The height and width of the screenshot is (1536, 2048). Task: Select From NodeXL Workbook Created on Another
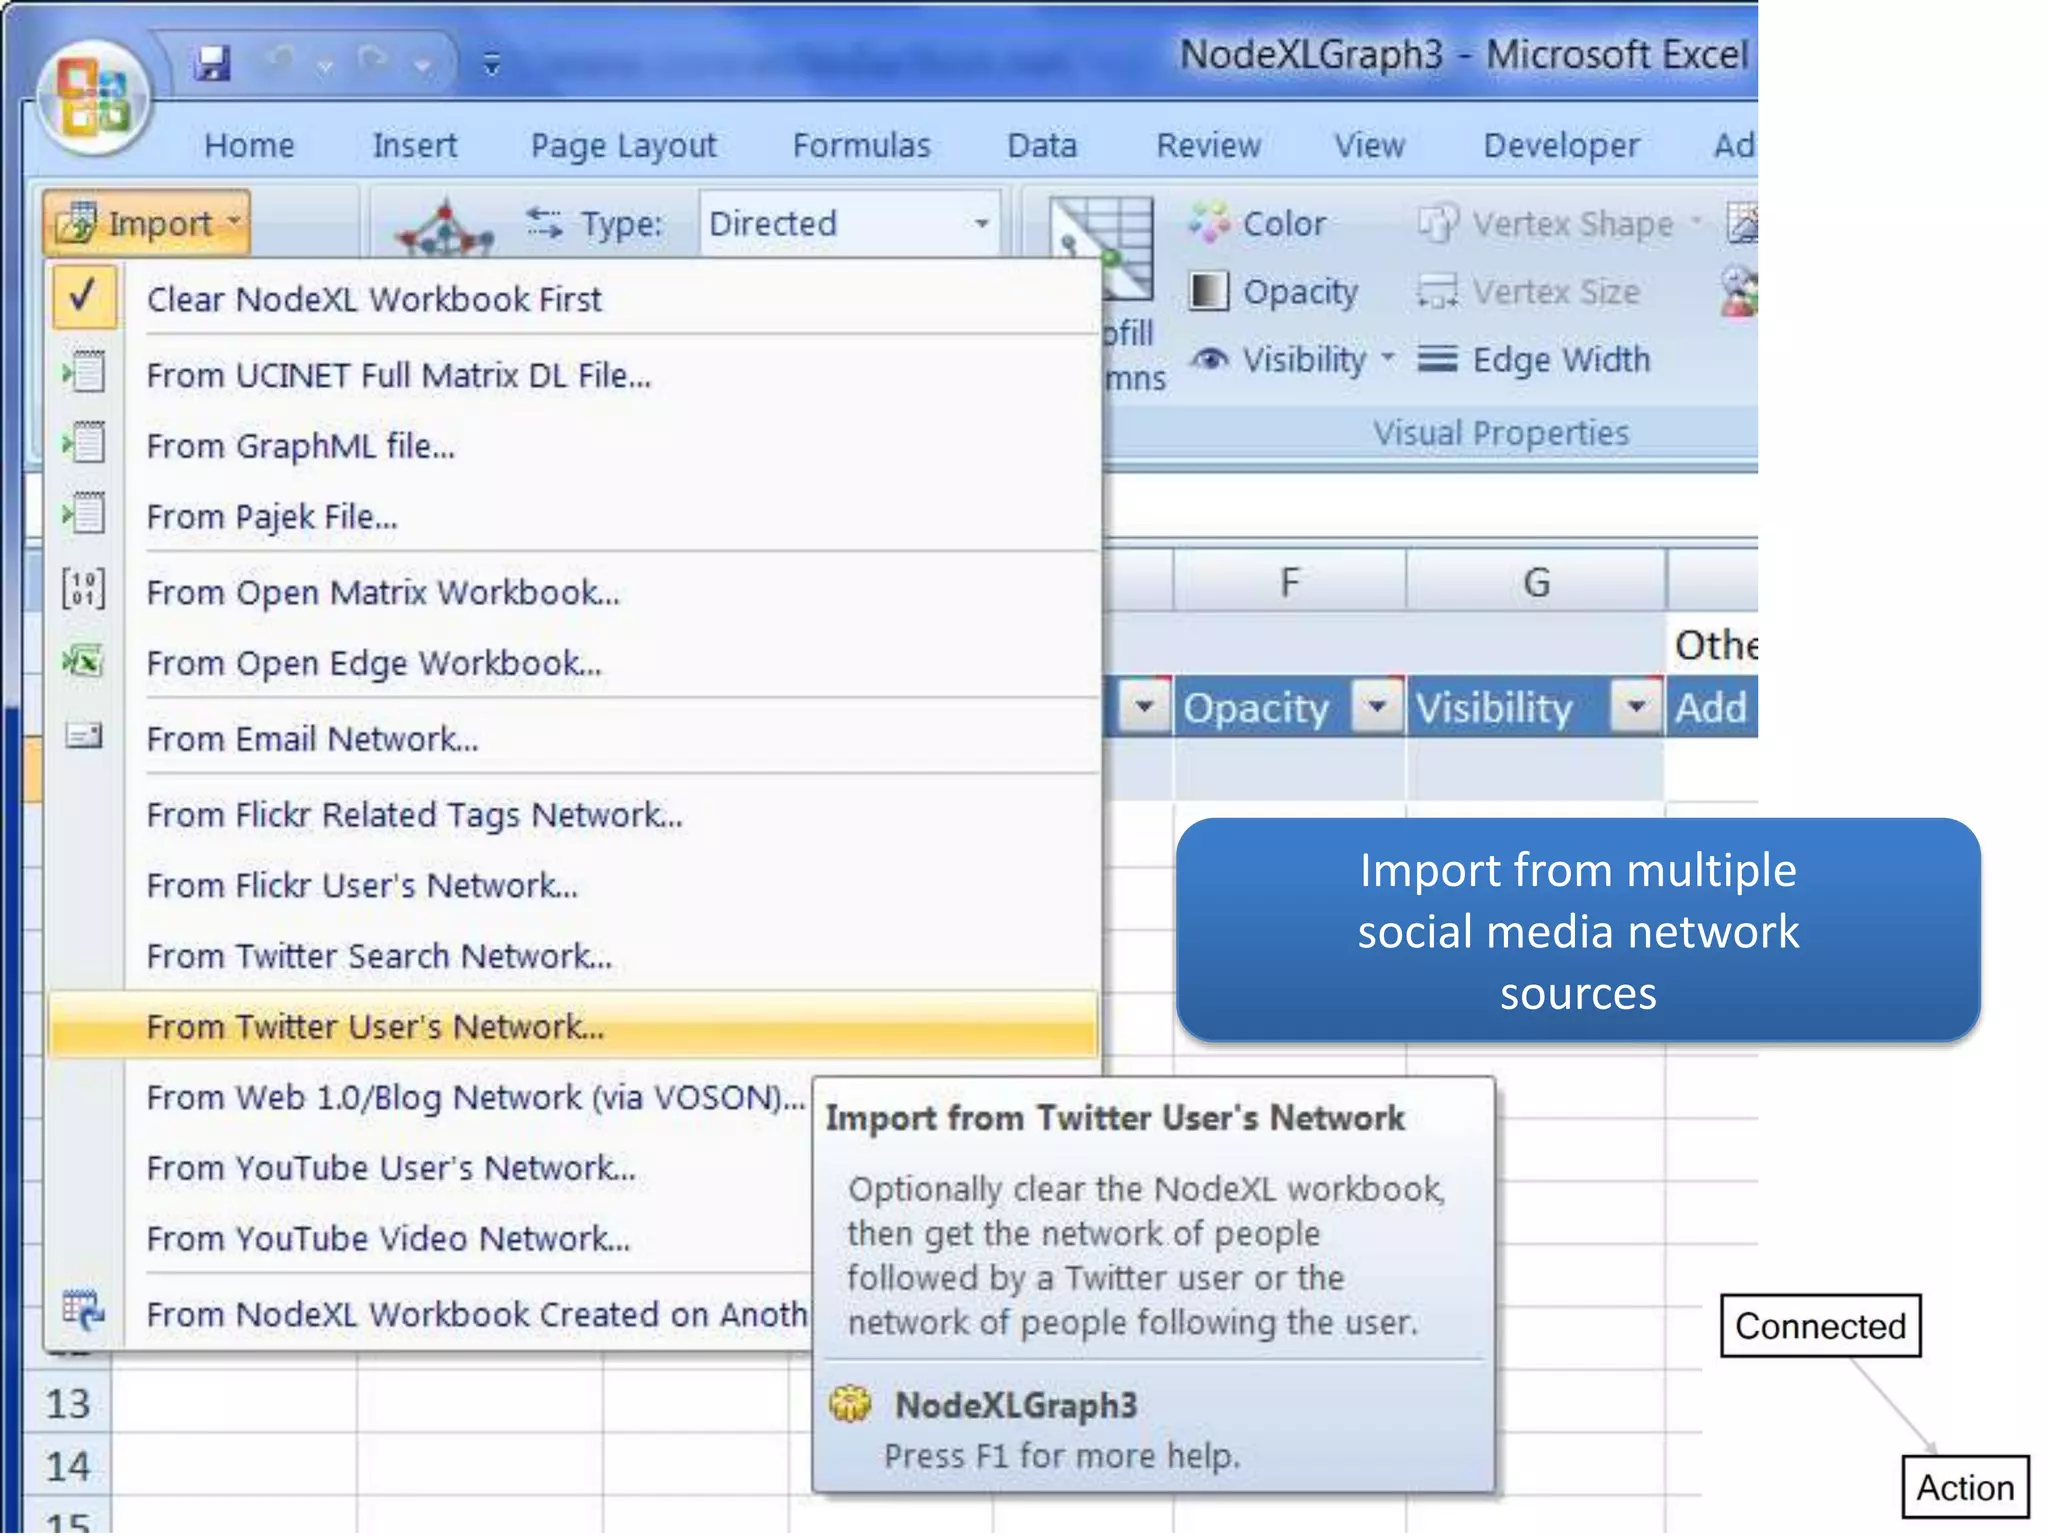[x=430, y=1315]
